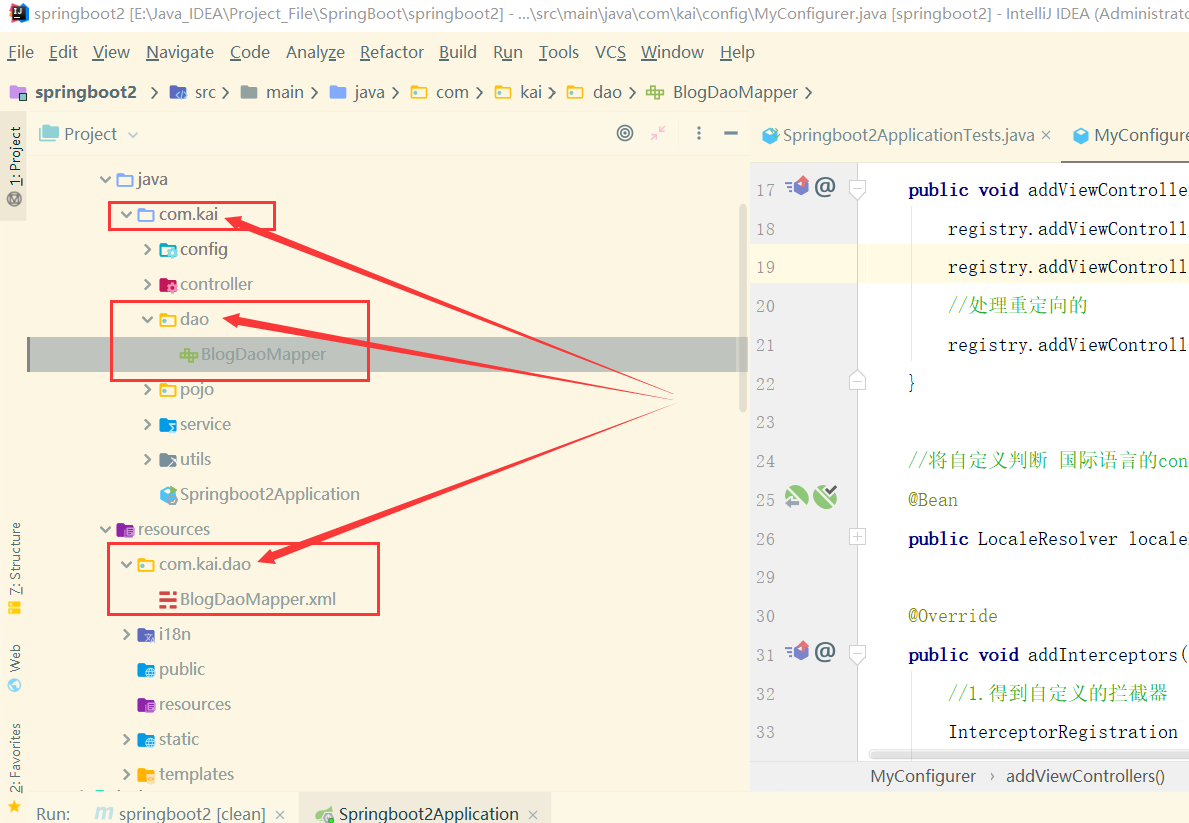This screenshot has height=823, width=1189.
Task: Click the @ annotation gutter icon on line 31
Action: click(x=825, y=651)
